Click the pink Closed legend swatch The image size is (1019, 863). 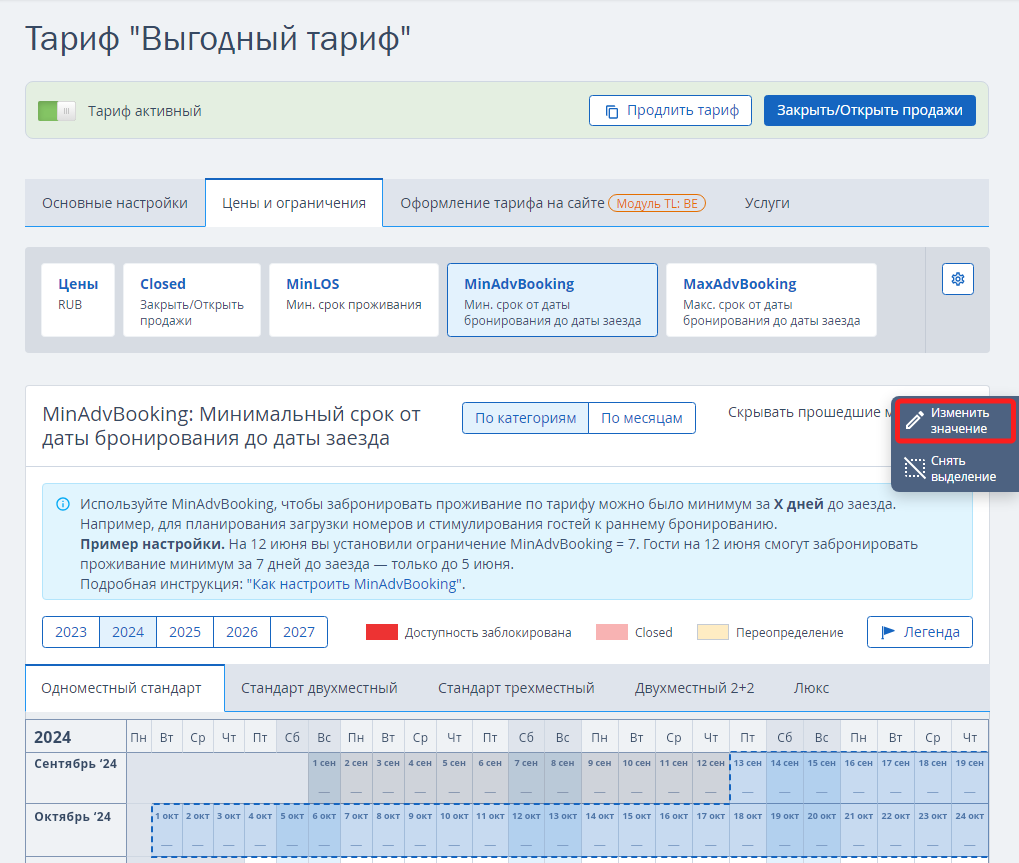[612, 632]
